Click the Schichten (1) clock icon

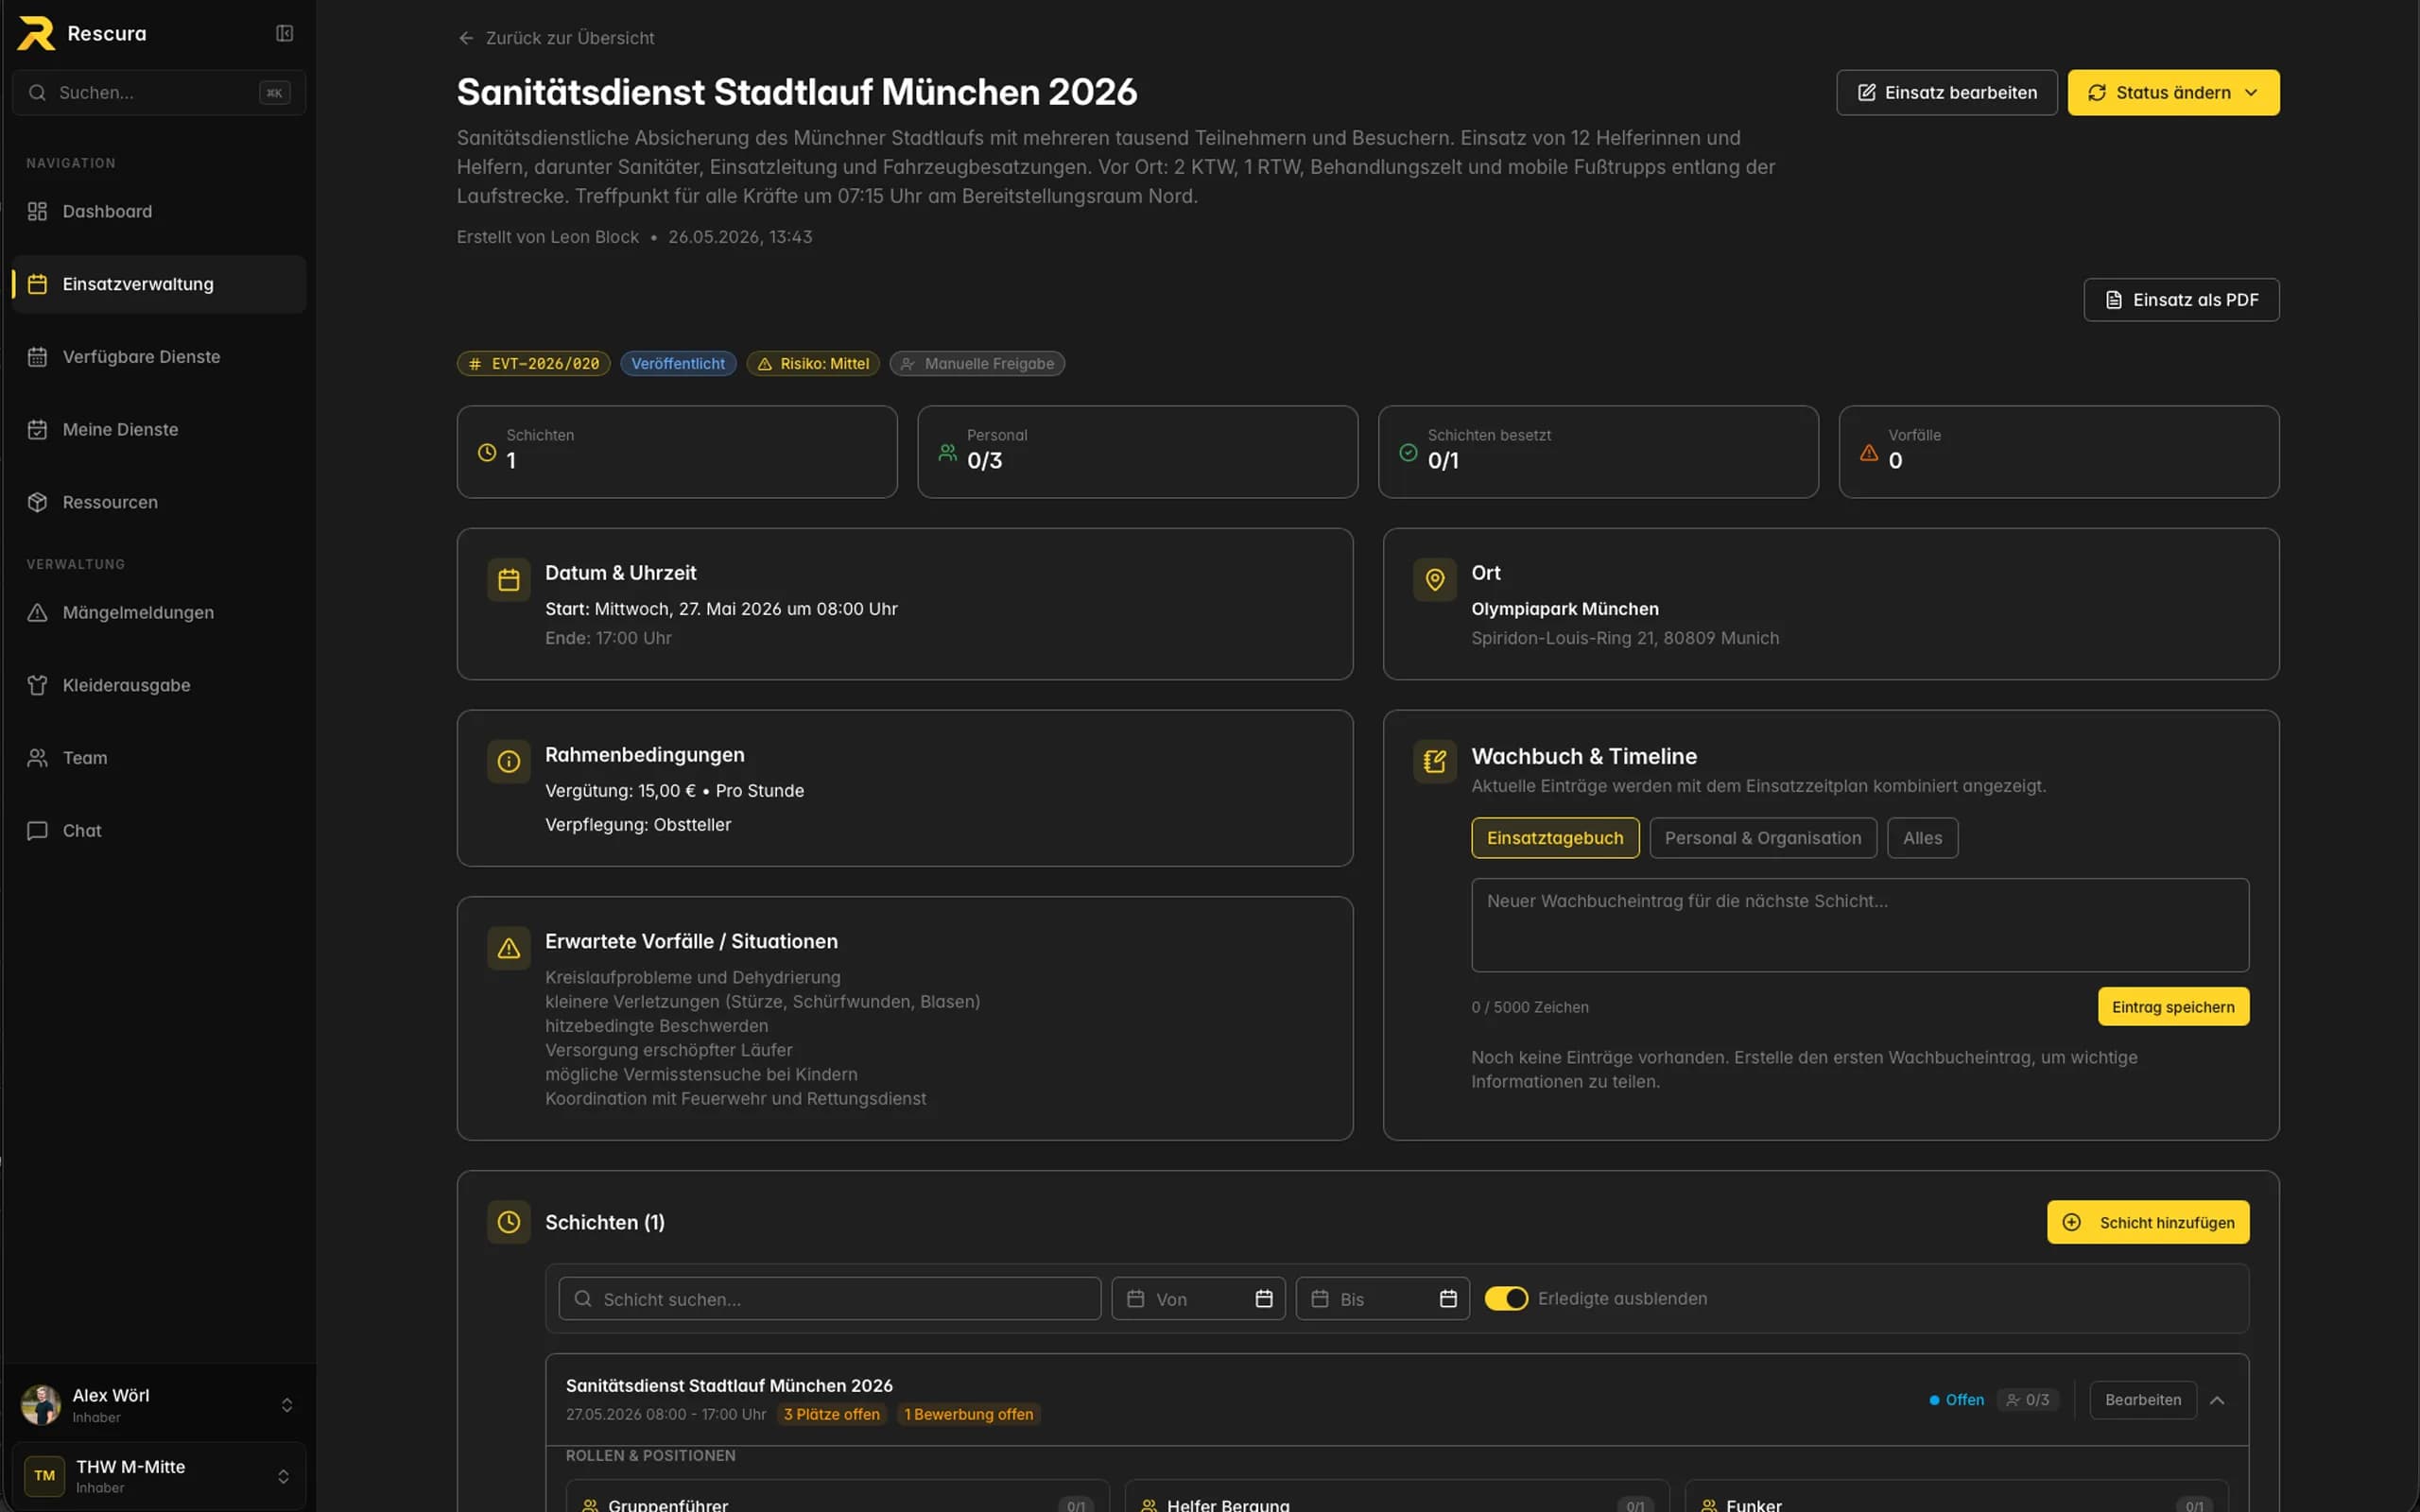[x=508, y=1222]
